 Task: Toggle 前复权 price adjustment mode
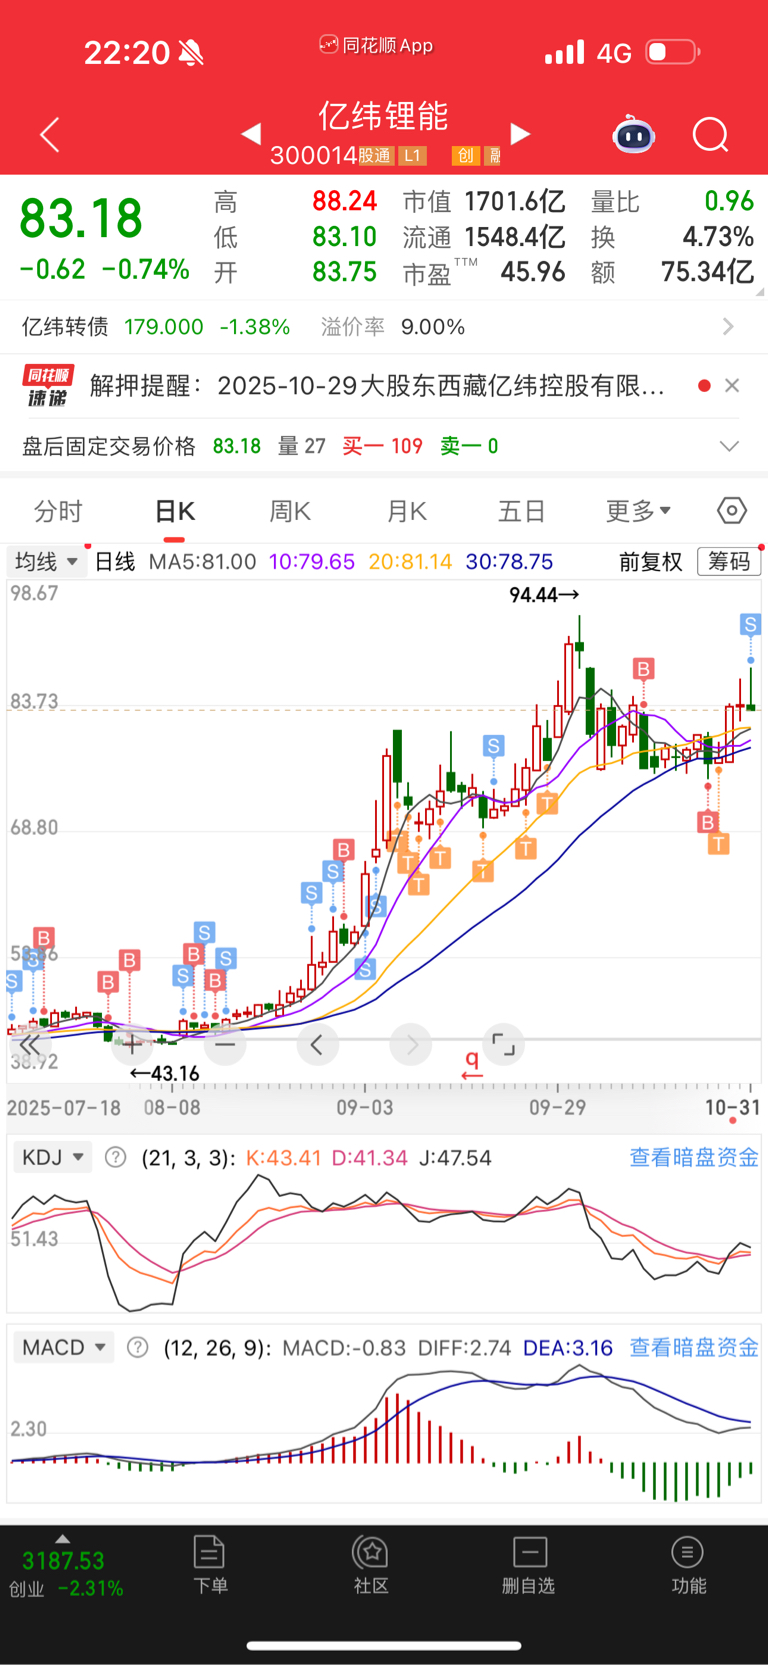650,561
